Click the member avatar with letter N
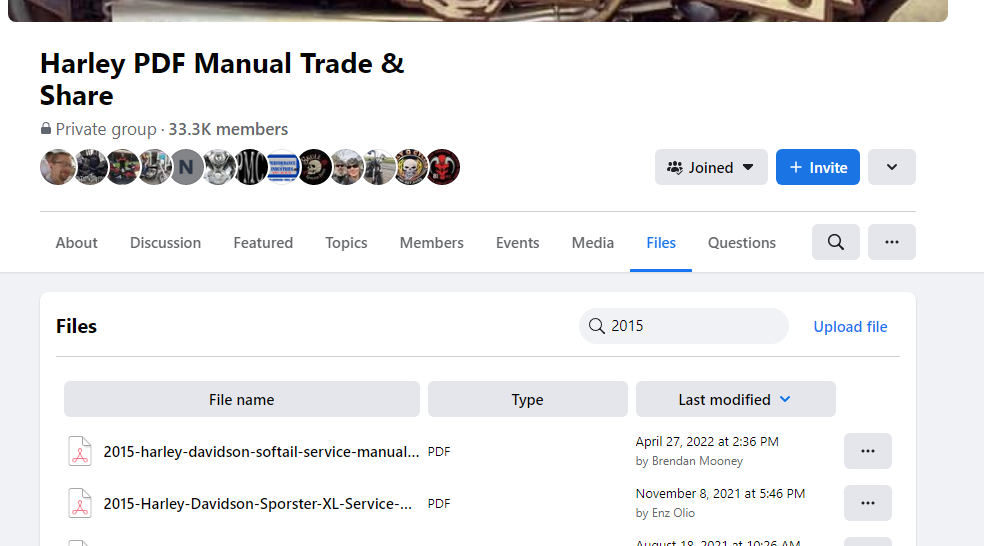Screen dimensions: 984x546 [186, 167]
